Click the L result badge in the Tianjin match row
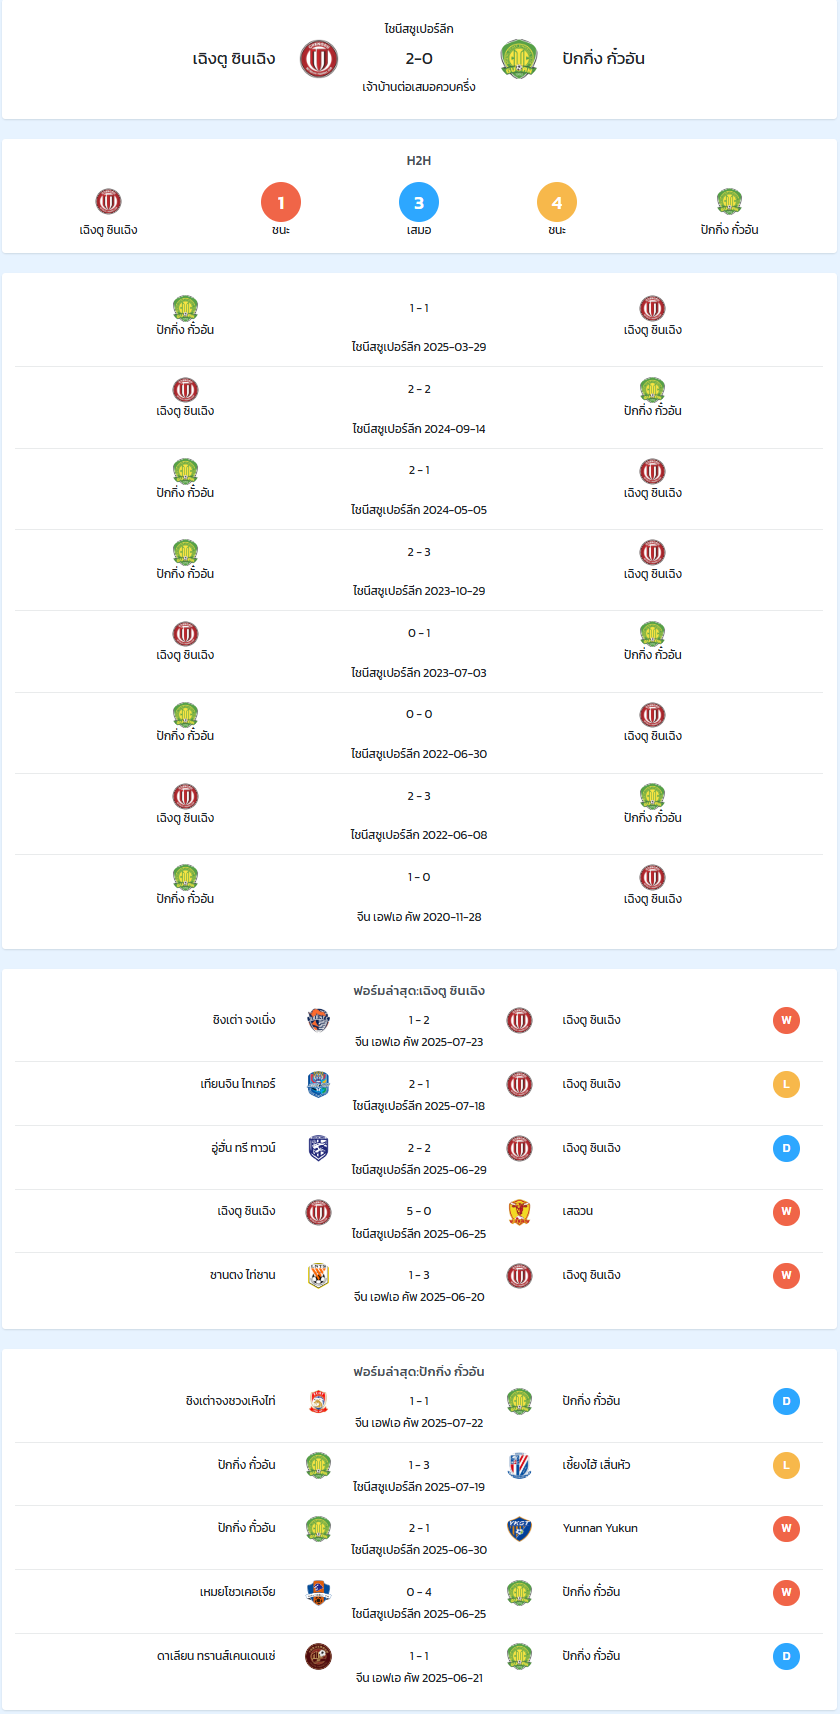Image resolution: width=840 pixels, height=1714 pixels. (x=786, y=1084)
